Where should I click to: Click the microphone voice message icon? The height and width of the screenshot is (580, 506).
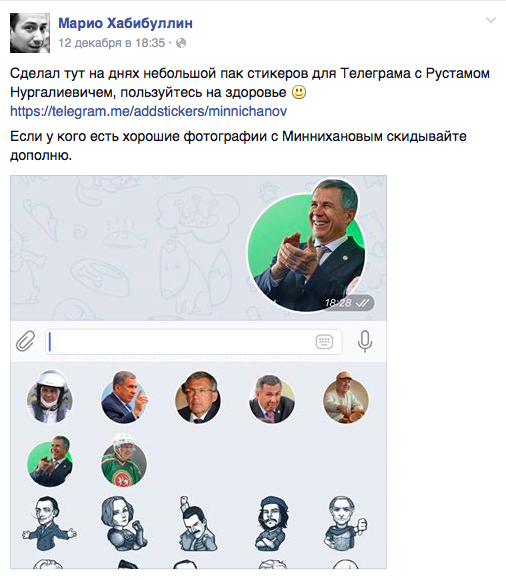pos(365,341)
